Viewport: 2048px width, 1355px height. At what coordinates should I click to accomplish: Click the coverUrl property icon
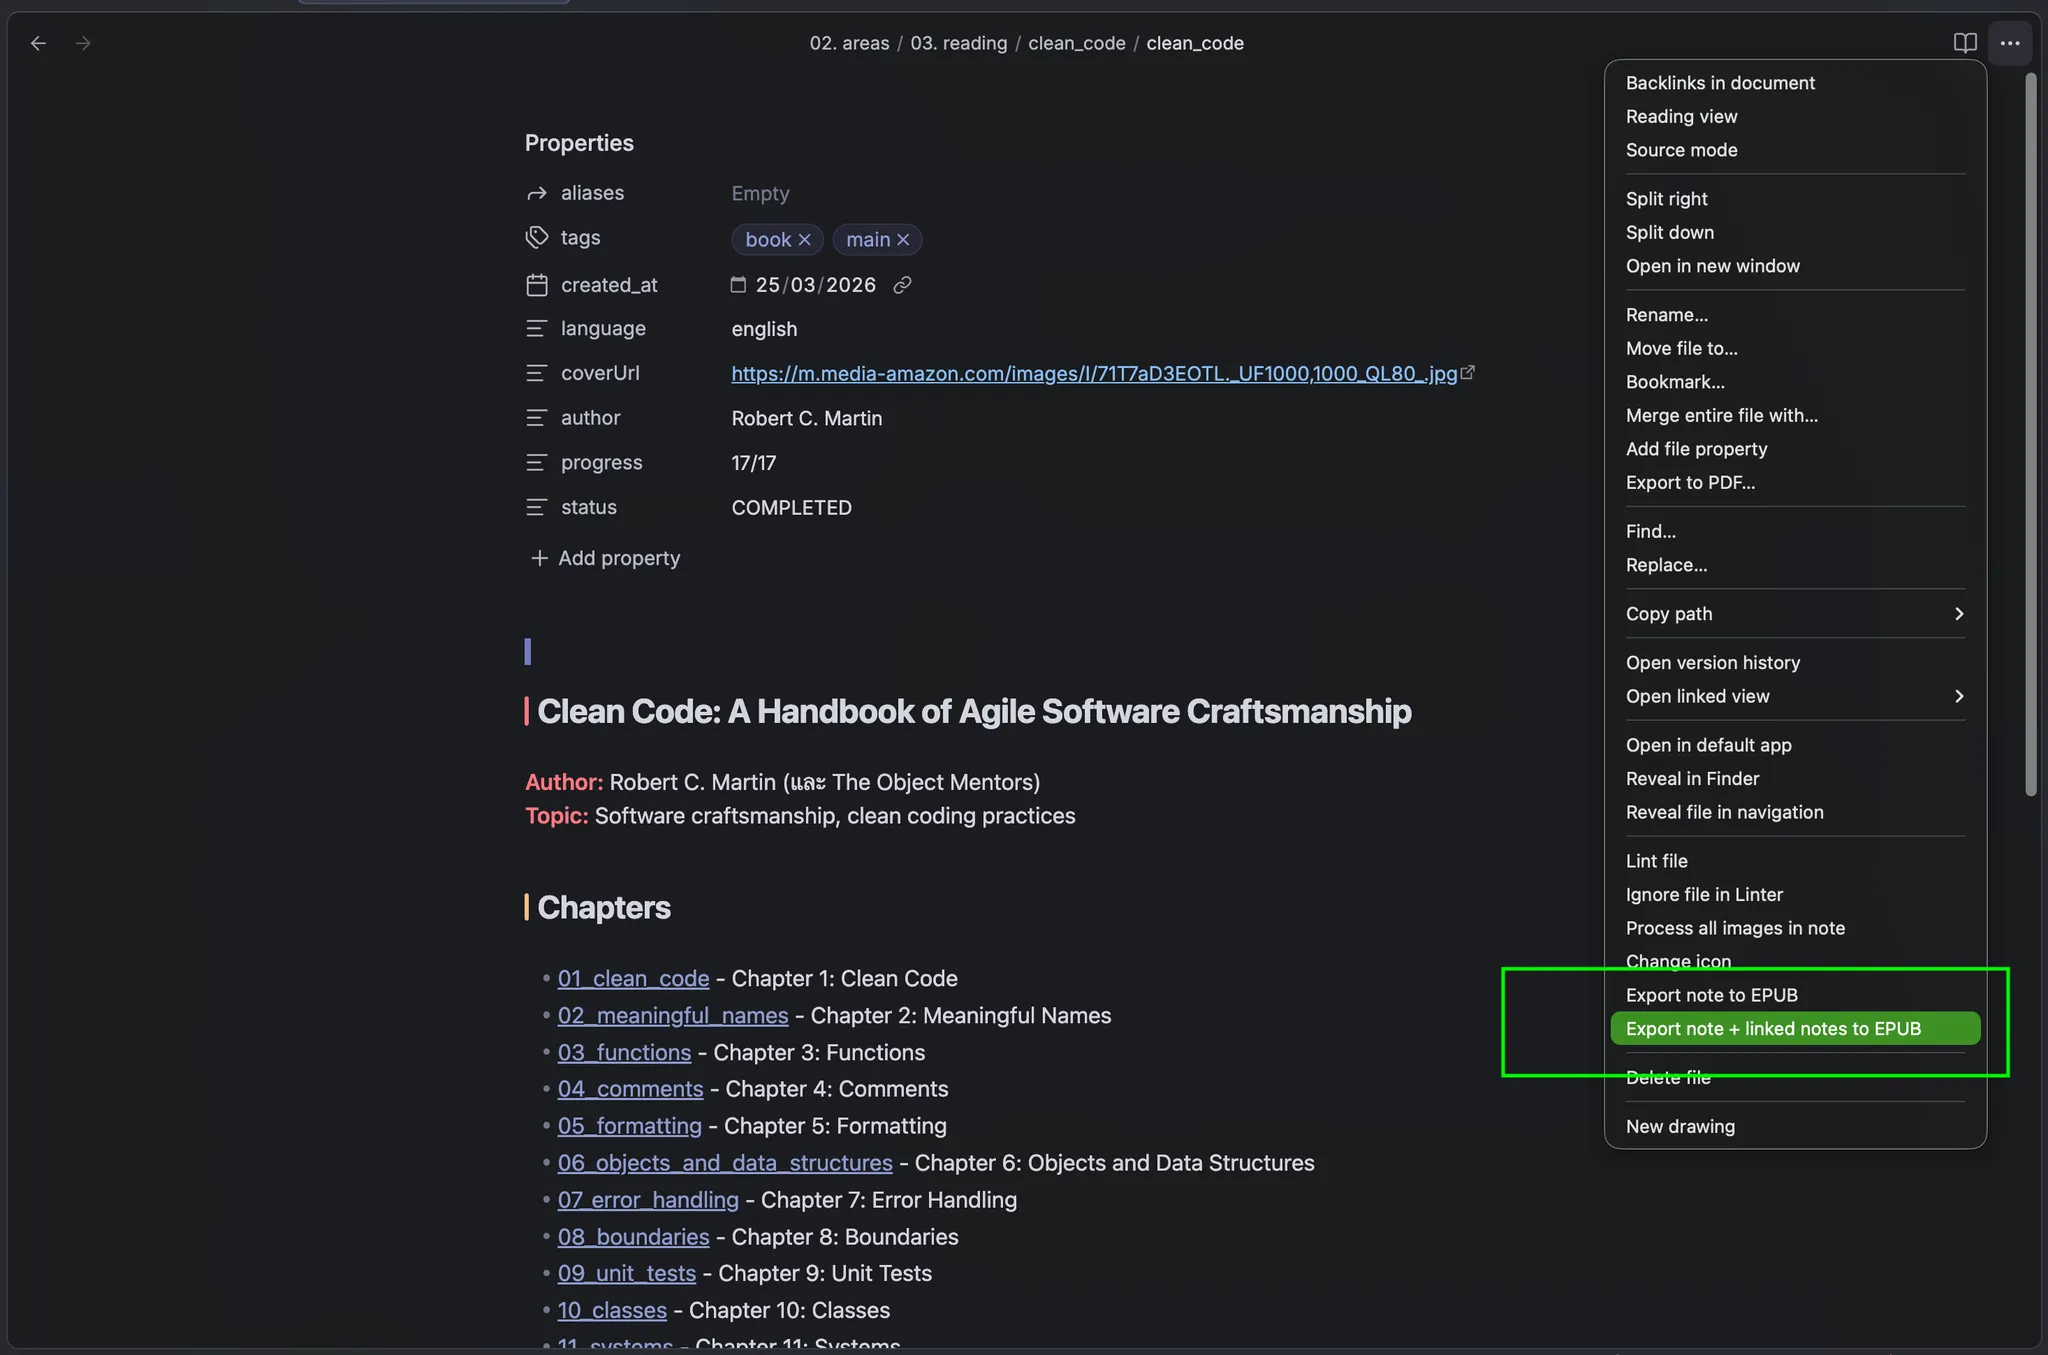[537, 373]
